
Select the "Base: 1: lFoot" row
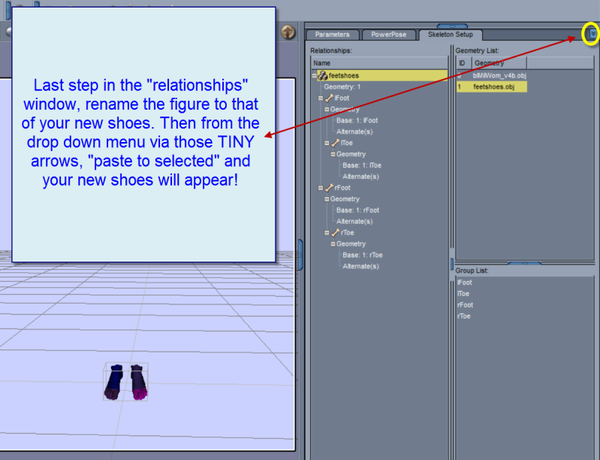tap(357, 121)
